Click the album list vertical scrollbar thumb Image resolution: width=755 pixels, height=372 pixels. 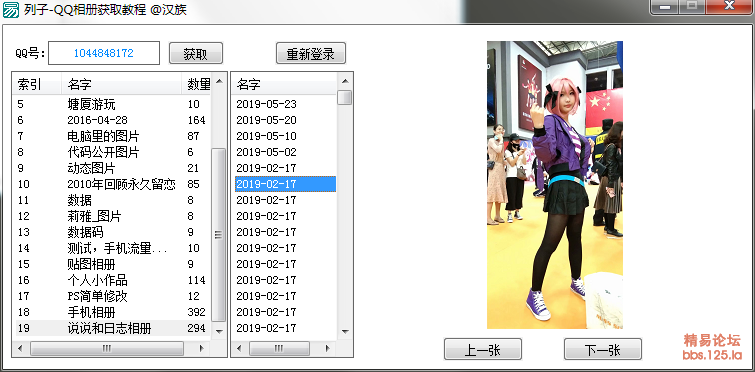click(x=219, y=234)
